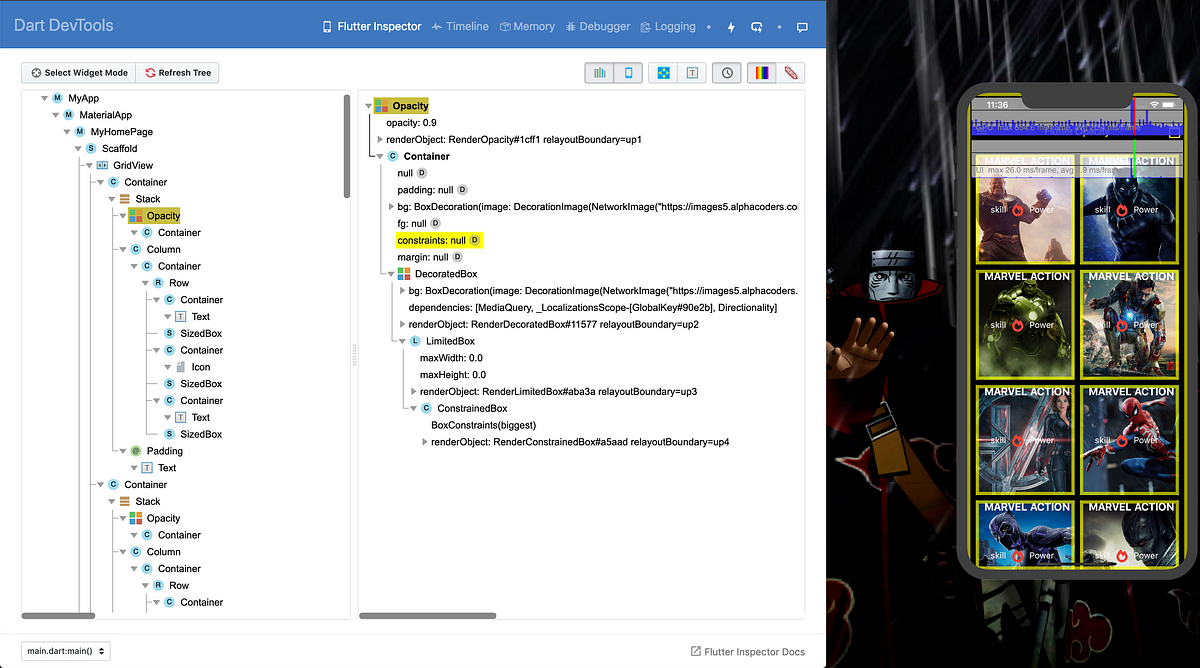Collapse the LimitedBox details section

(x=402, y=341)
